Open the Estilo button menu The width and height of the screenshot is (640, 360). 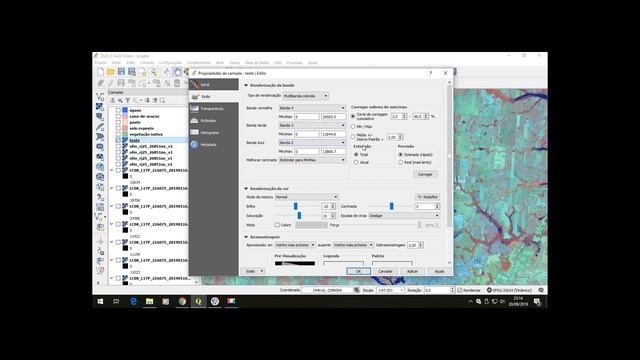(x=253, y=271)
